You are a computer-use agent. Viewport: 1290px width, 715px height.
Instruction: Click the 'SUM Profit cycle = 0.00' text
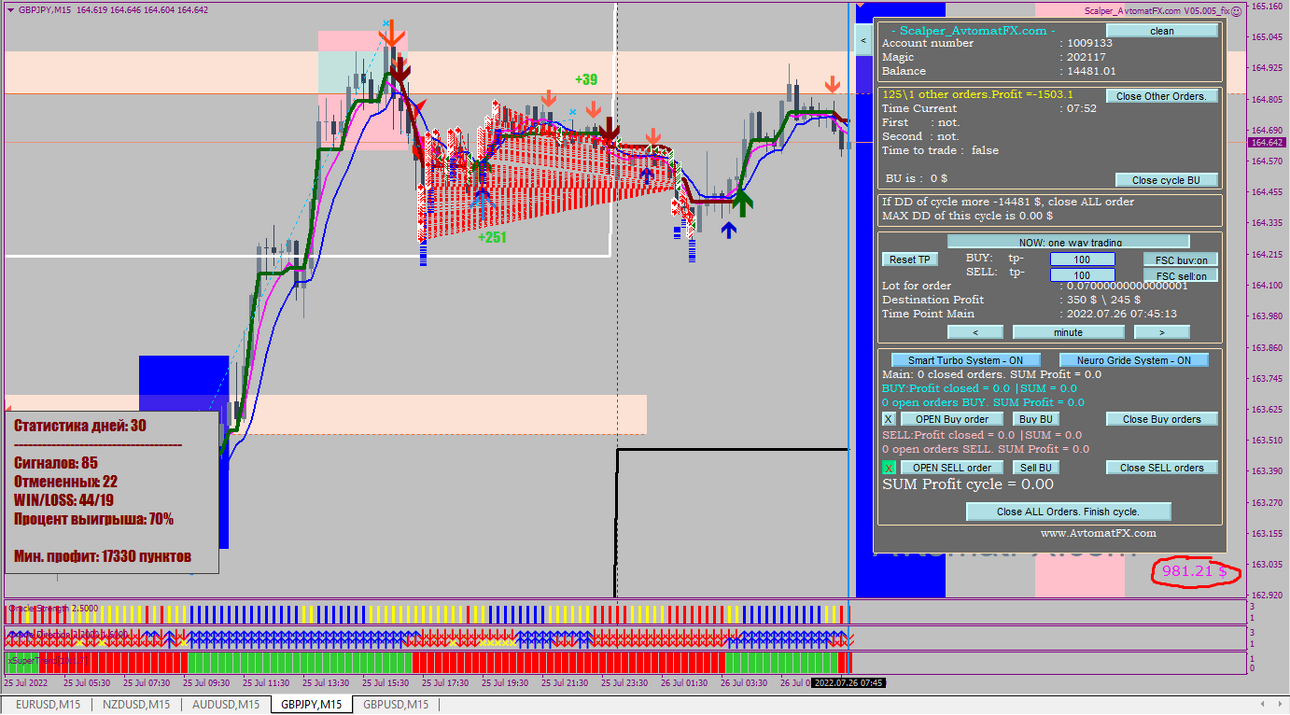point(968,484)
